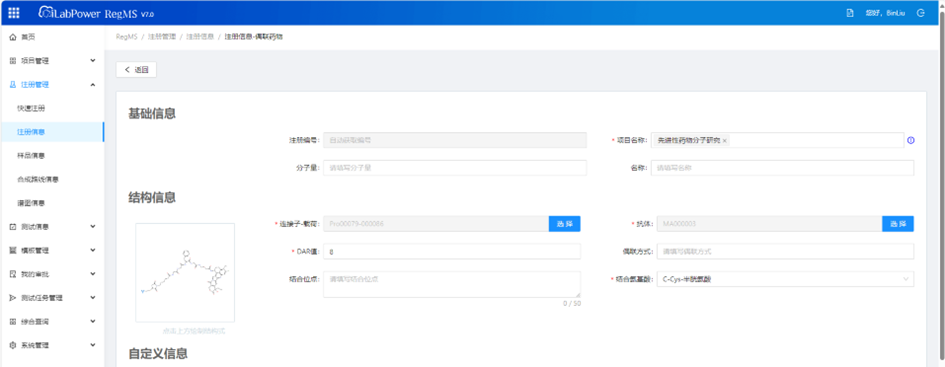945x367 pixels.
Task: Click the 偶联方式 input field
Action: point(785,251)
